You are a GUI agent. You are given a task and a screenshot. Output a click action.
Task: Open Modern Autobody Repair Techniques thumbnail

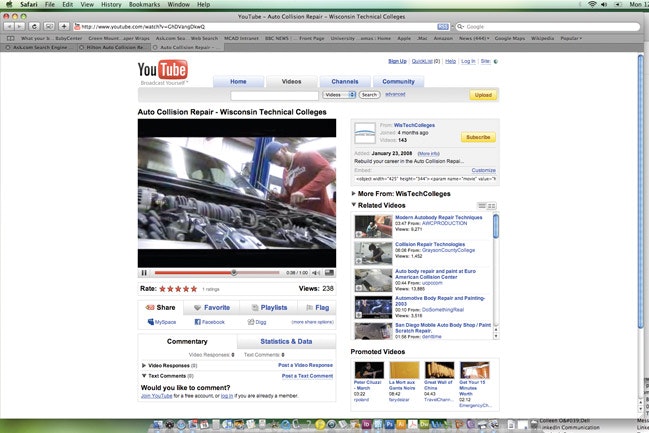(373, 226)
